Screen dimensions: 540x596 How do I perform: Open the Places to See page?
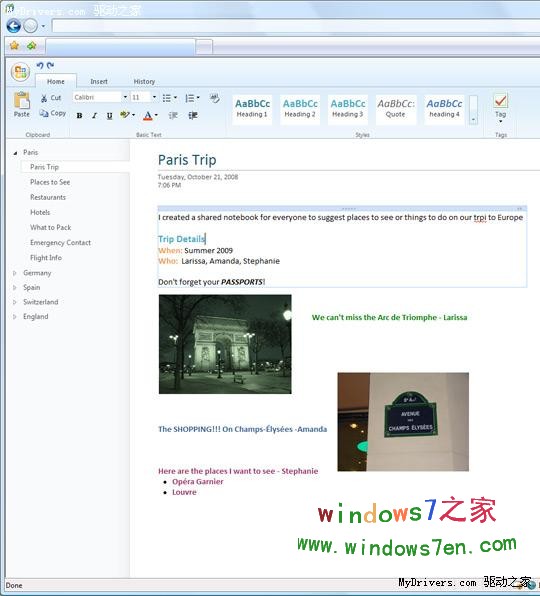point(50,182)
